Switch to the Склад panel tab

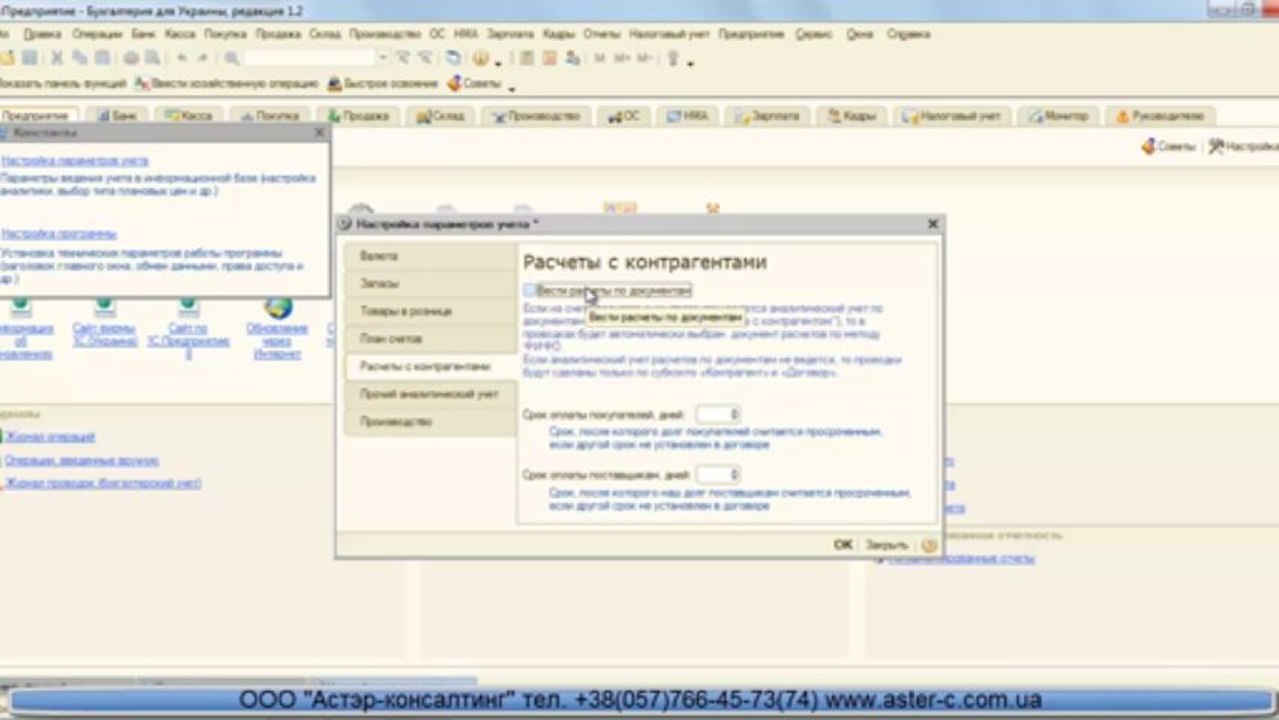(440, 116)
